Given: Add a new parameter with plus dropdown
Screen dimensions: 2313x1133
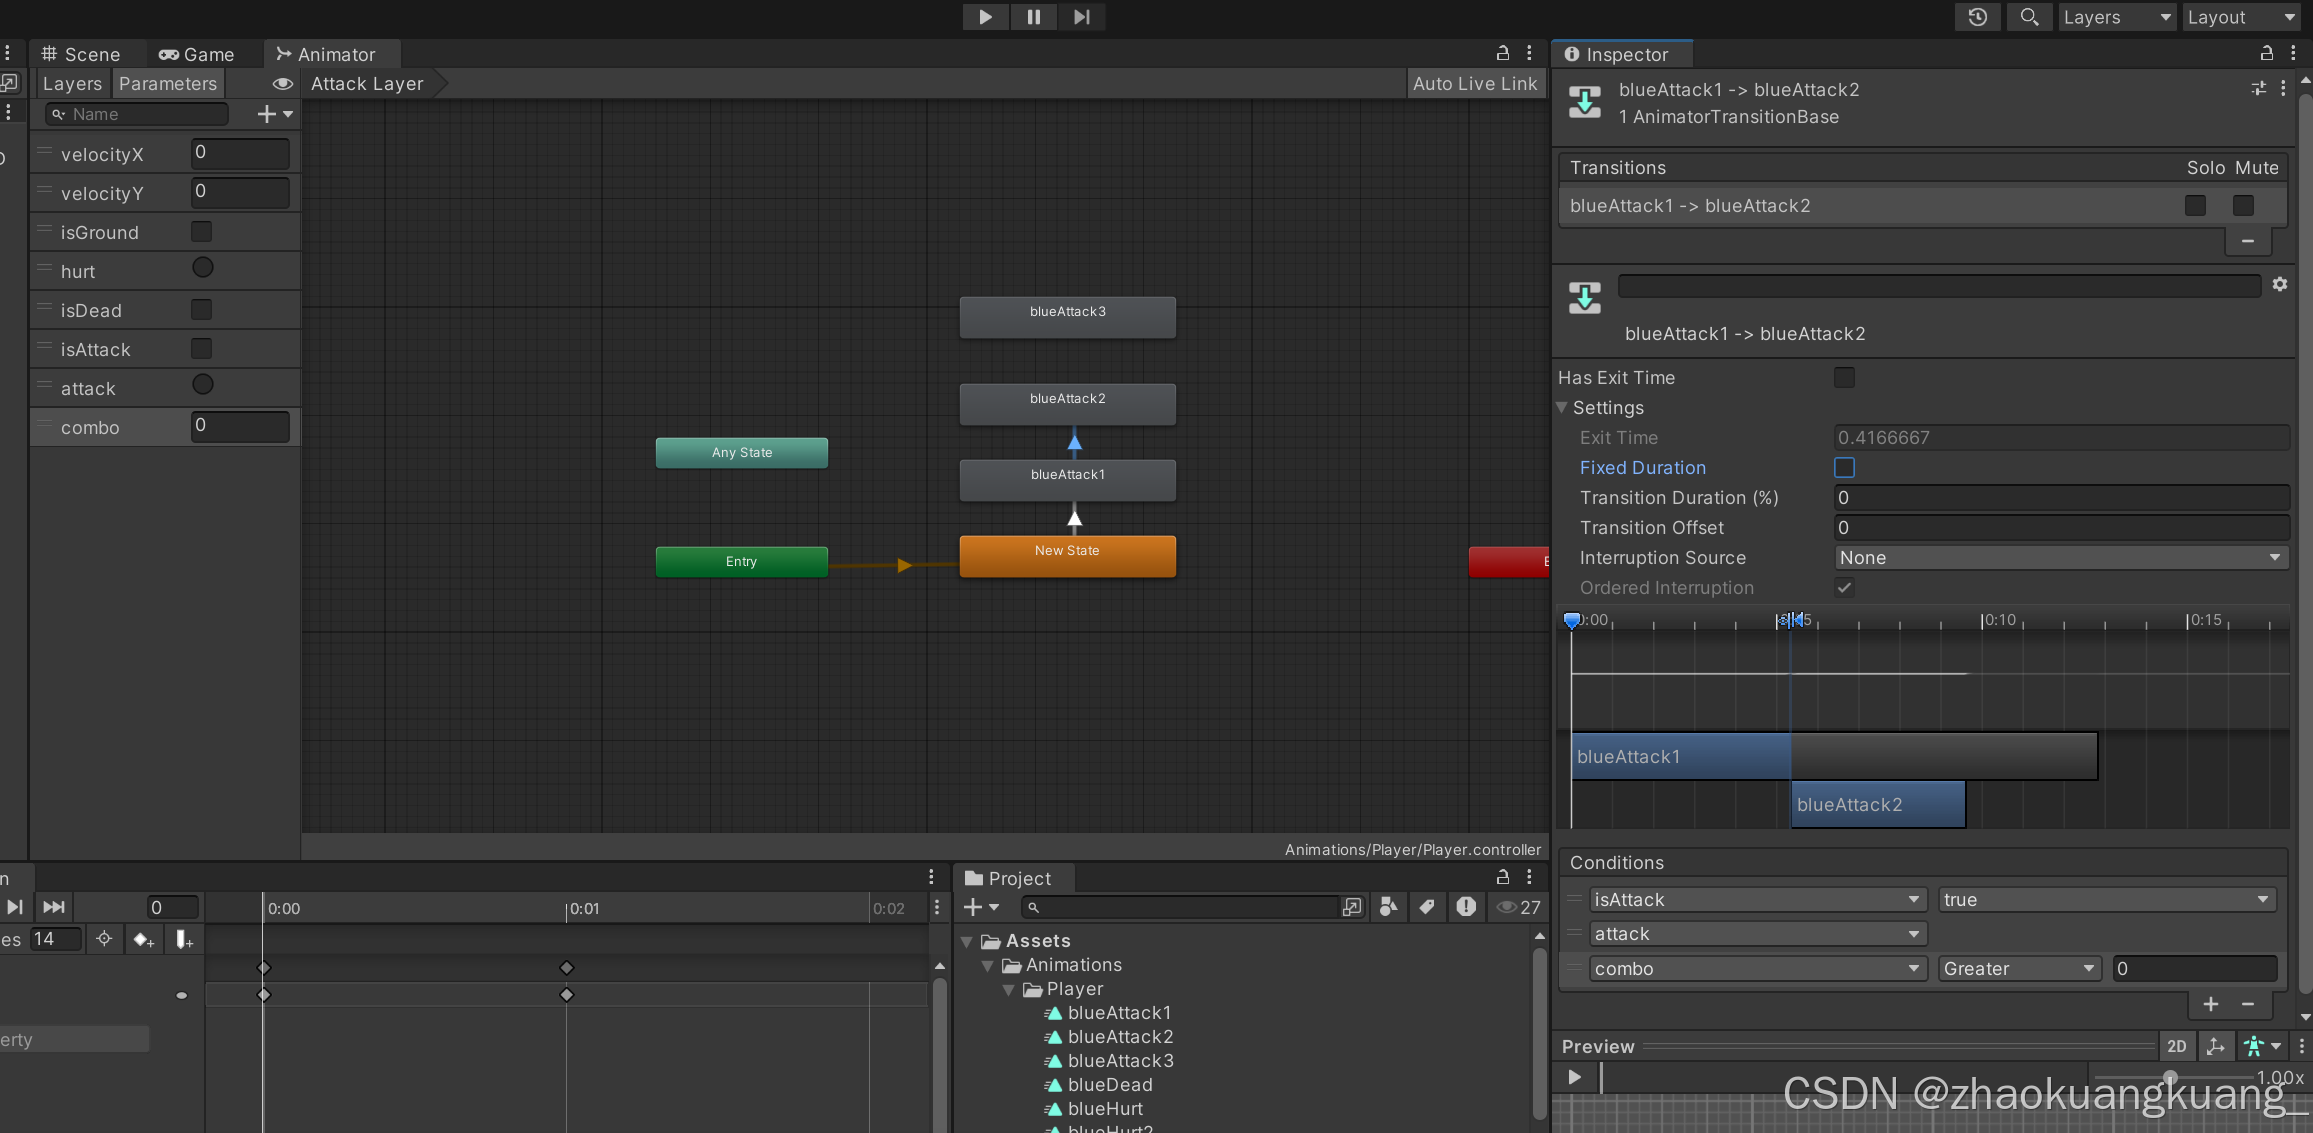Looking at the screenshot, I should 275,114.
